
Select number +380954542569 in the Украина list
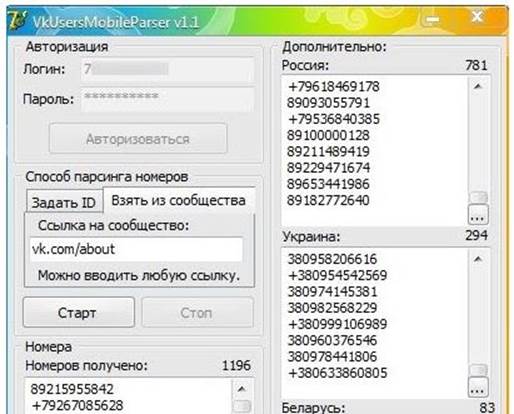coord(338,276)
